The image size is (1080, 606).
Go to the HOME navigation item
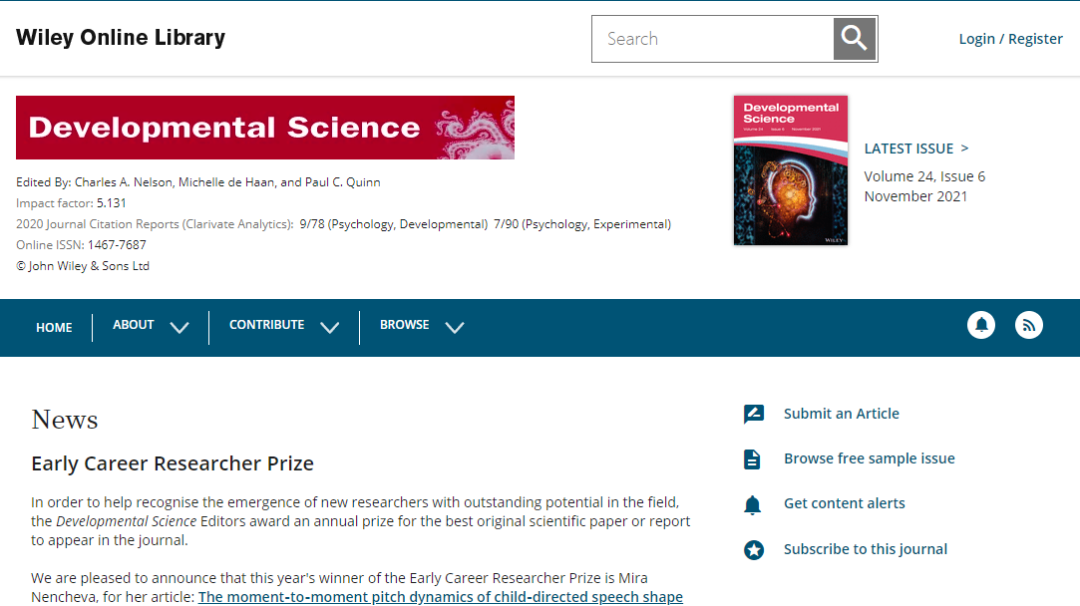point(54,327)
